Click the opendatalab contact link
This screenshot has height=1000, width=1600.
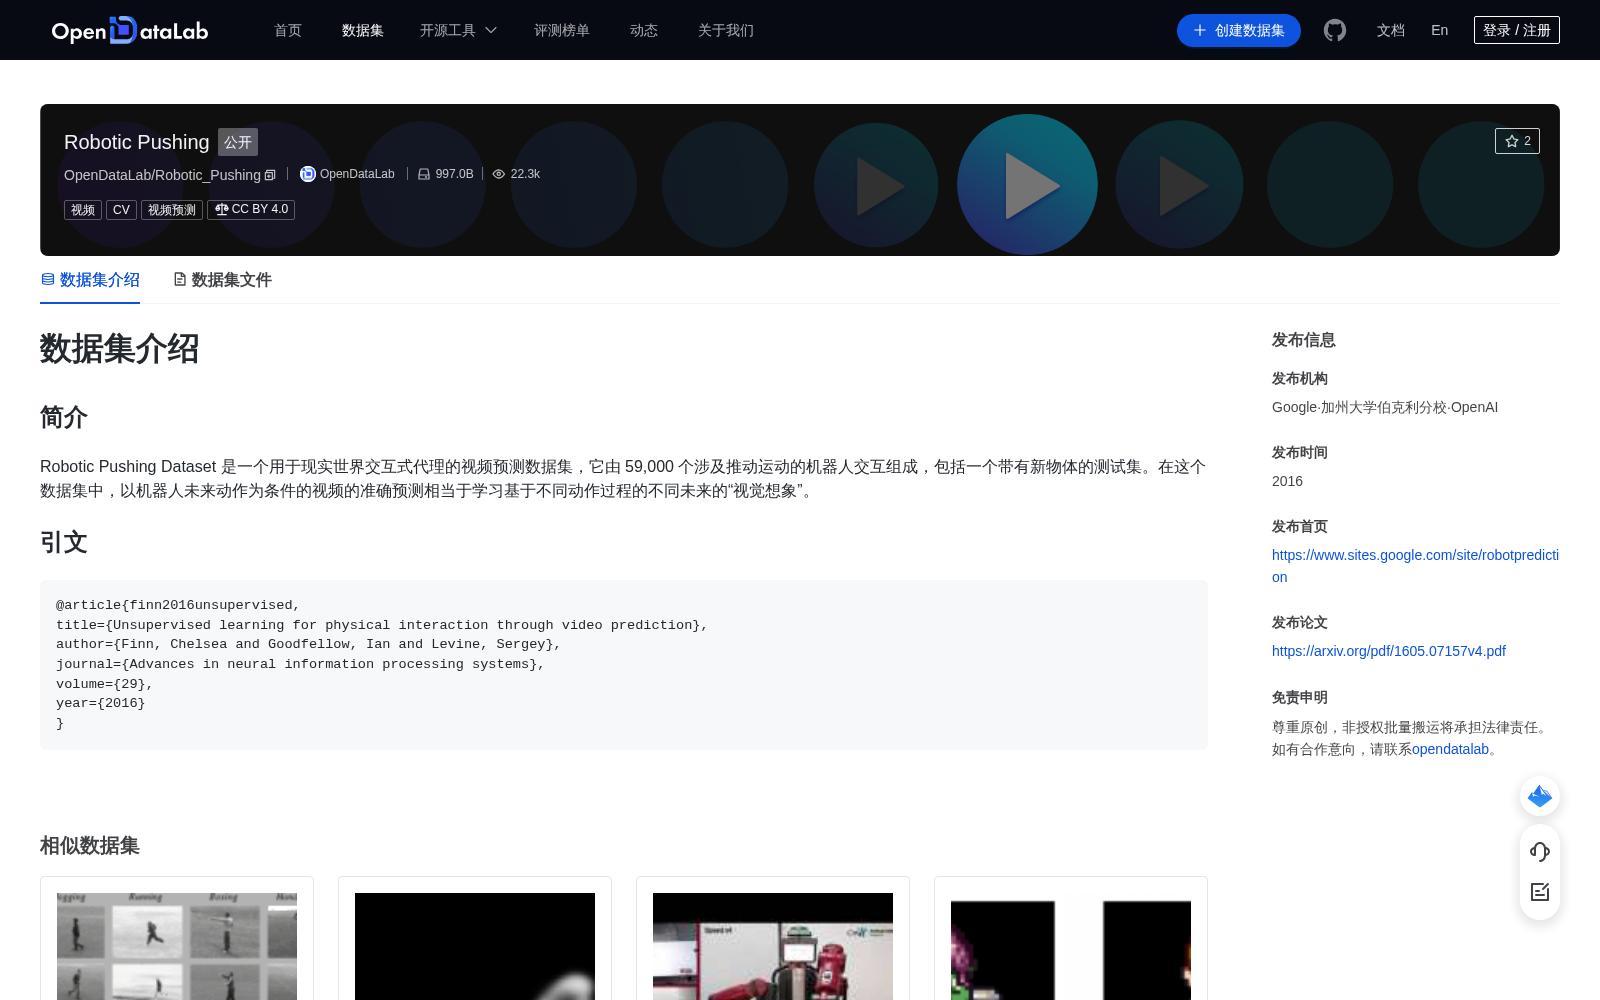1450,749
